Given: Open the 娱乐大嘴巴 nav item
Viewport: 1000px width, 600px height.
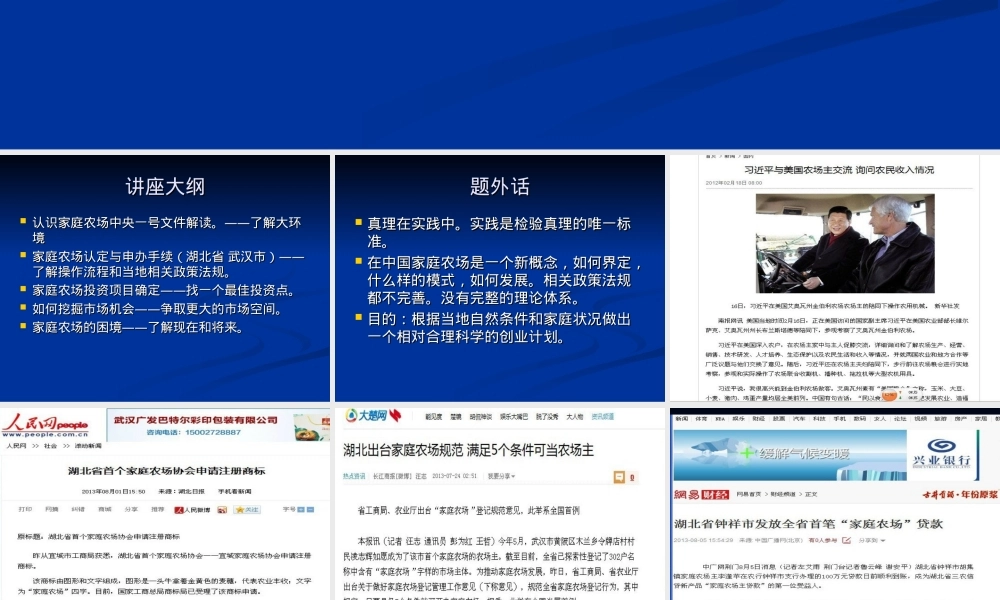Looking at the screenshot, I should (x=514, y=416).
